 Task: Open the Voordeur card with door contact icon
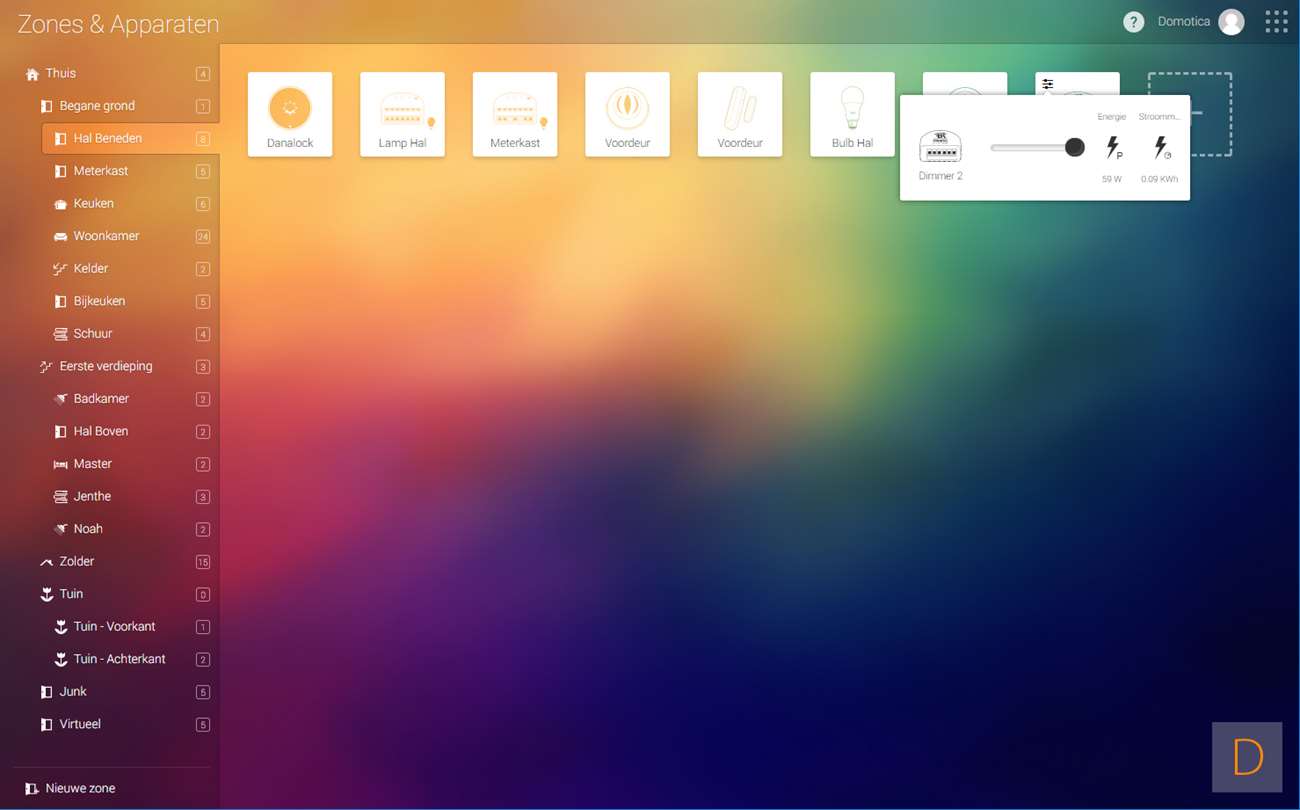740,114
